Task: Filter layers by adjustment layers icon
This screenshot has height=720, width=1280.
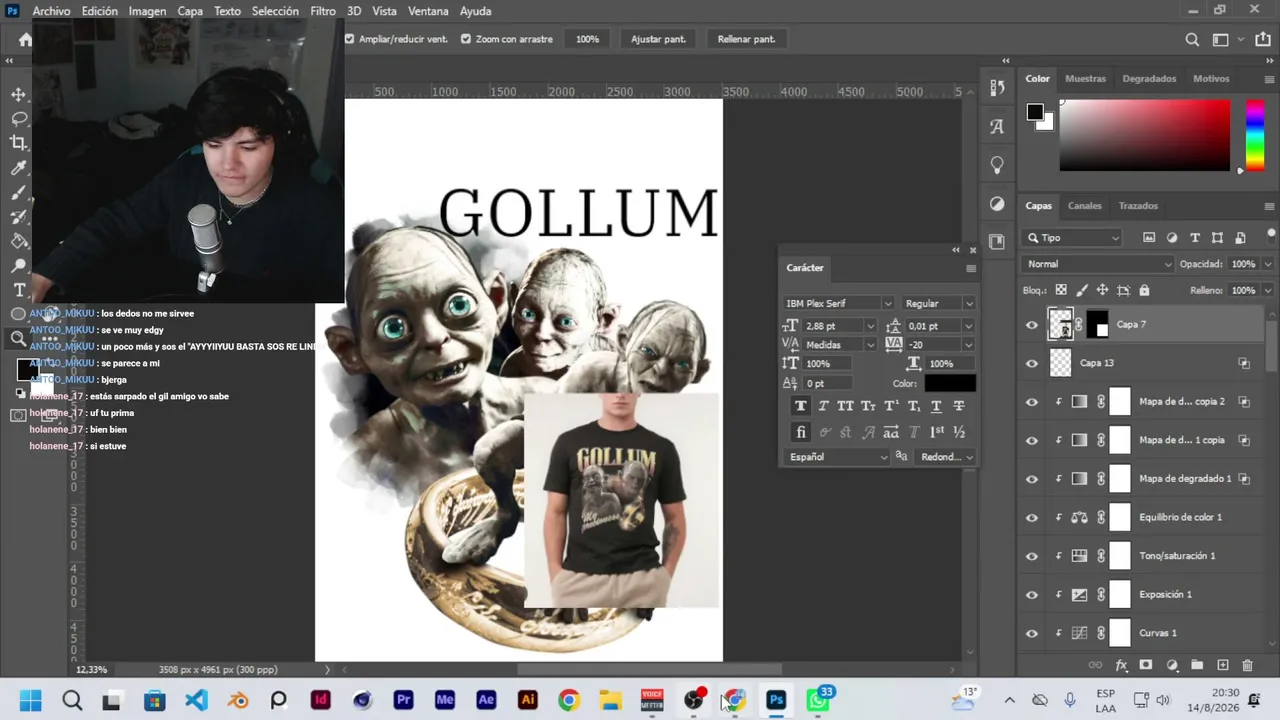Action: click(1172, 238)
